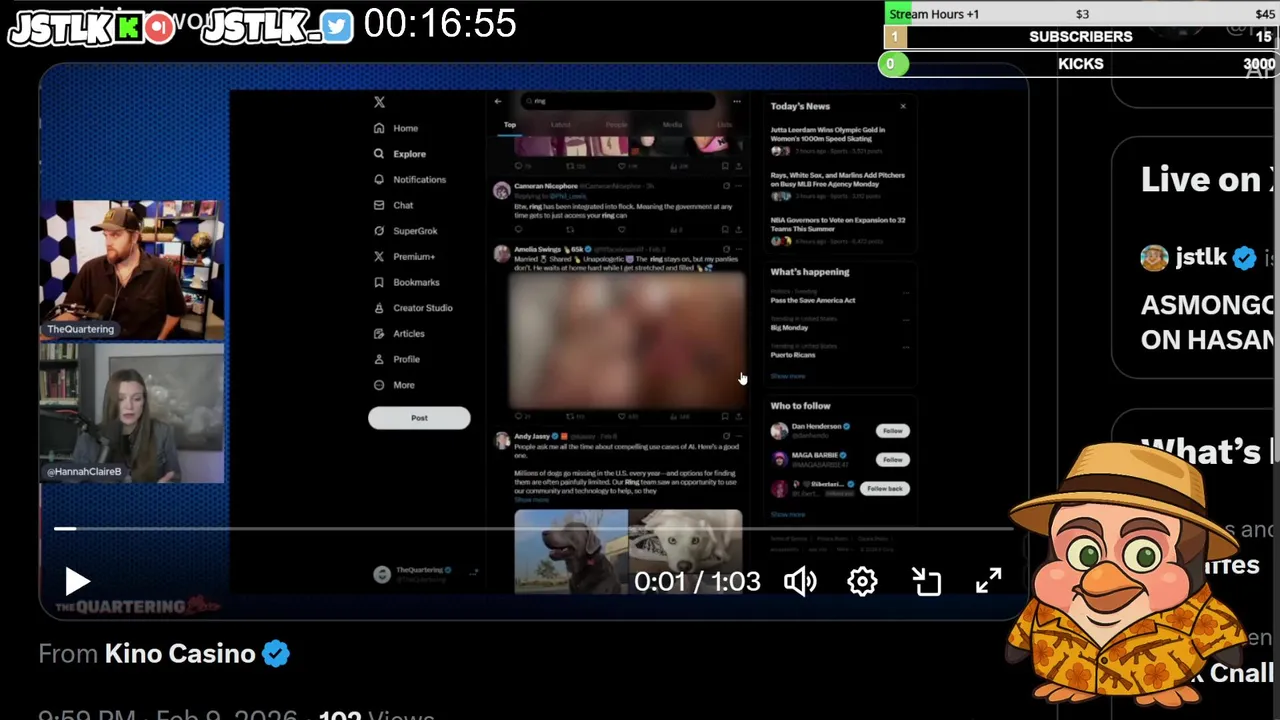
Task: Click the Follow back button
Action: coord(885,489)
